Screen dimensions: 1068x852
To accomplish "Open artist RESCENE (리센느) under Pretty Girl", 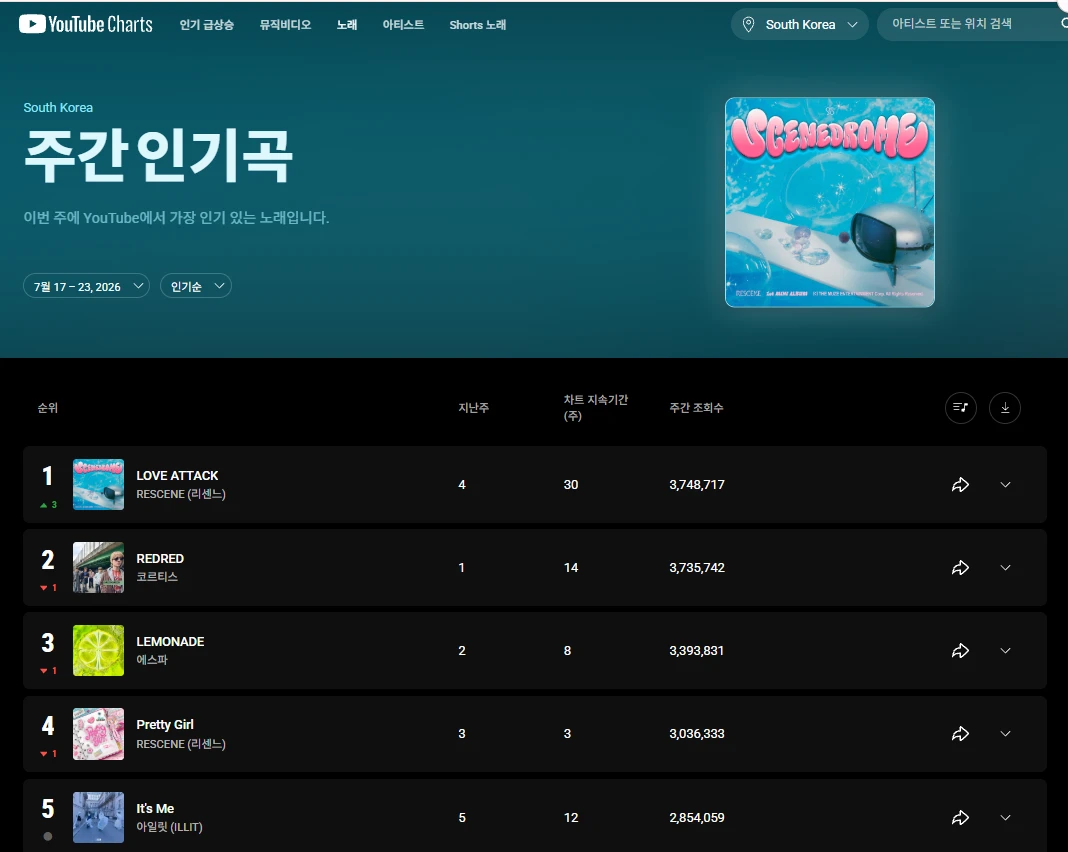I will (x=180, y=744).
